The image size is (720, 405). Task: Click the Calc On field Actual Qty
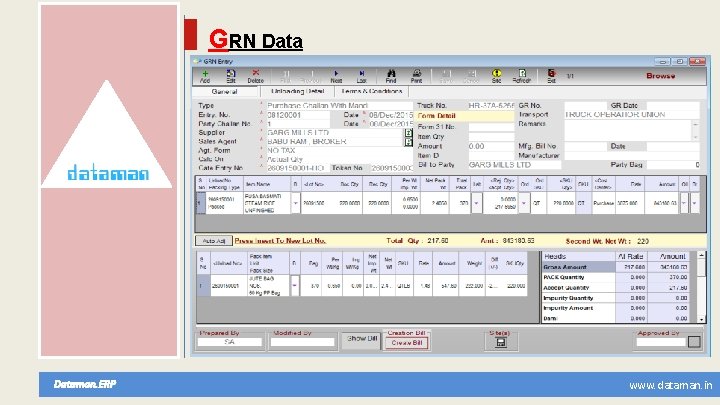(x=339, y=159)
